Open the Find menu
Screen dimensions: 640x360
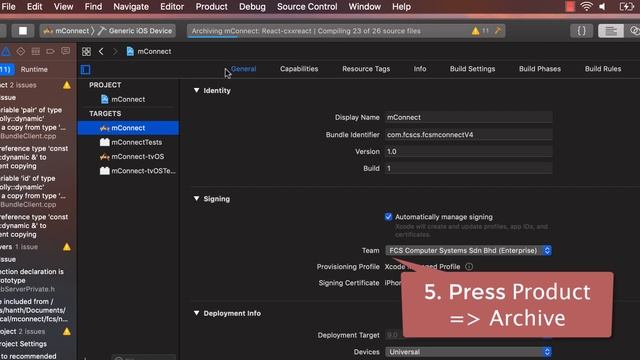pos(93,7)
